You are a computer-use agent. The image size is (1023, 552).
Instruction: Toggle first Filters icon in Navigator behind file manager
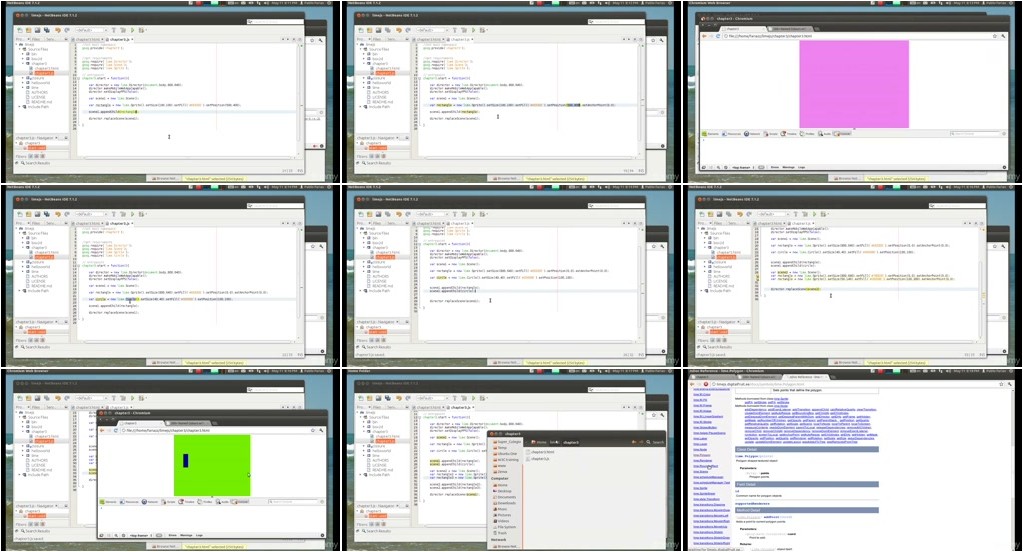point(371,524)
